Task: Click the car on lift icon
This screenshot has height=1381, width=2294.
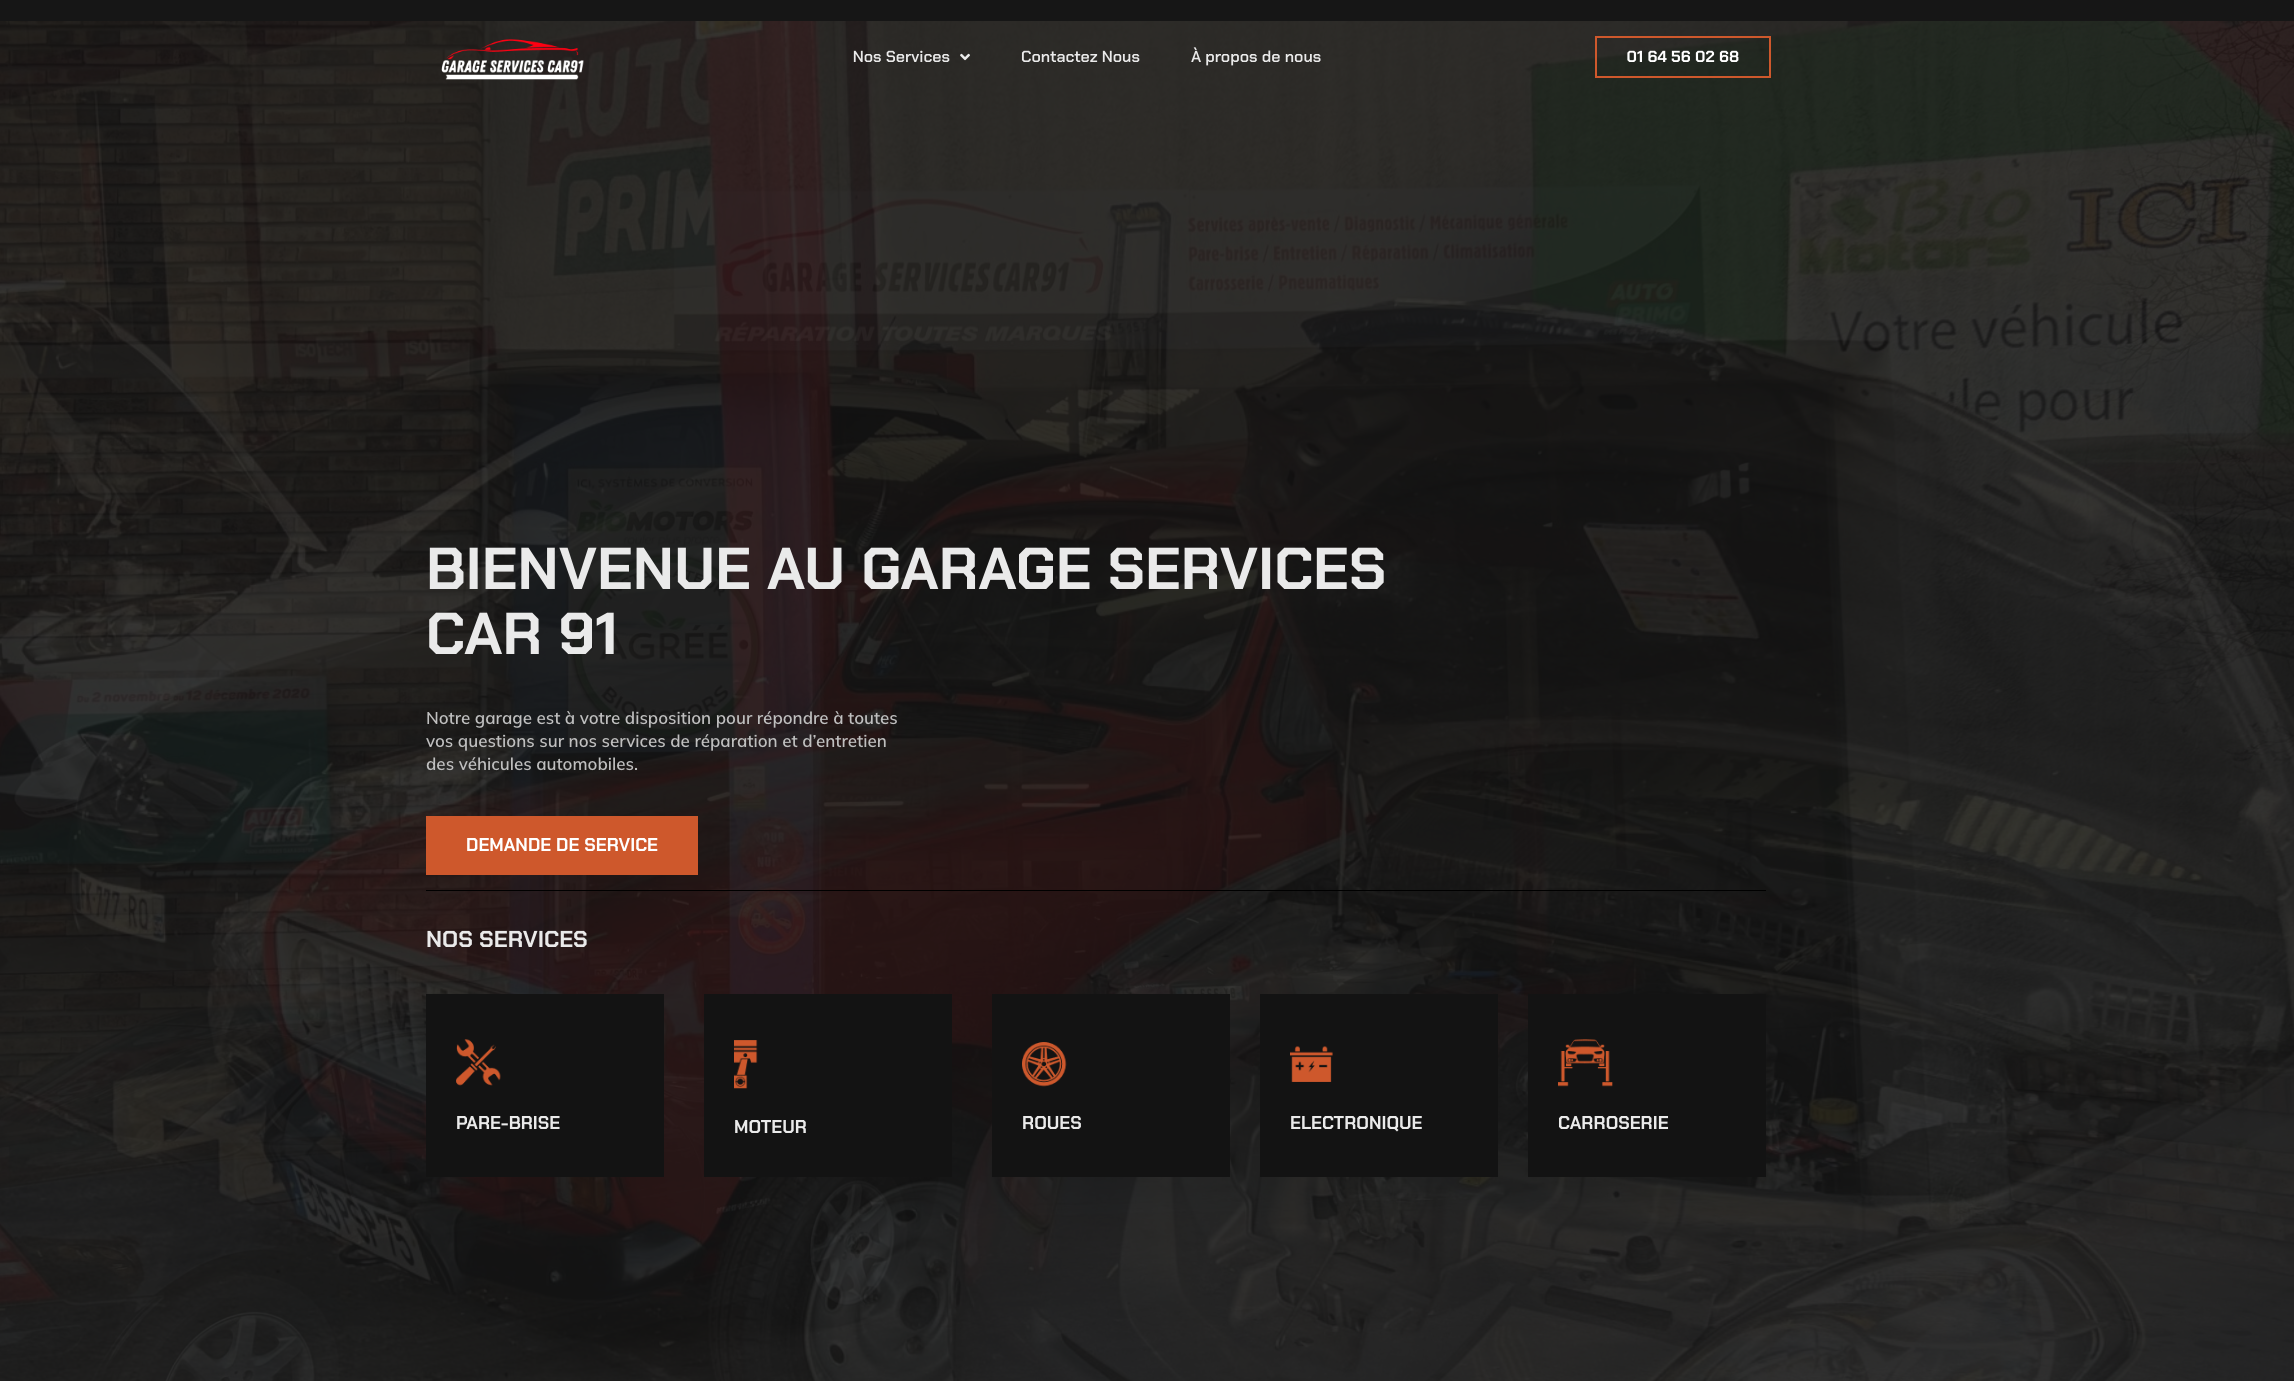Action: pyautogui.click(x=1584, y=1063)
